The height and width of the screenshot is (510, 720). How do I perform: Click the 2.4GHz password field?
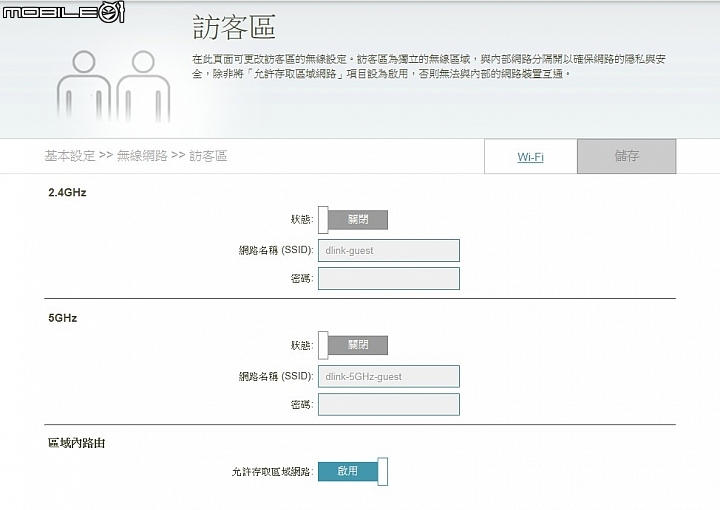389,279
